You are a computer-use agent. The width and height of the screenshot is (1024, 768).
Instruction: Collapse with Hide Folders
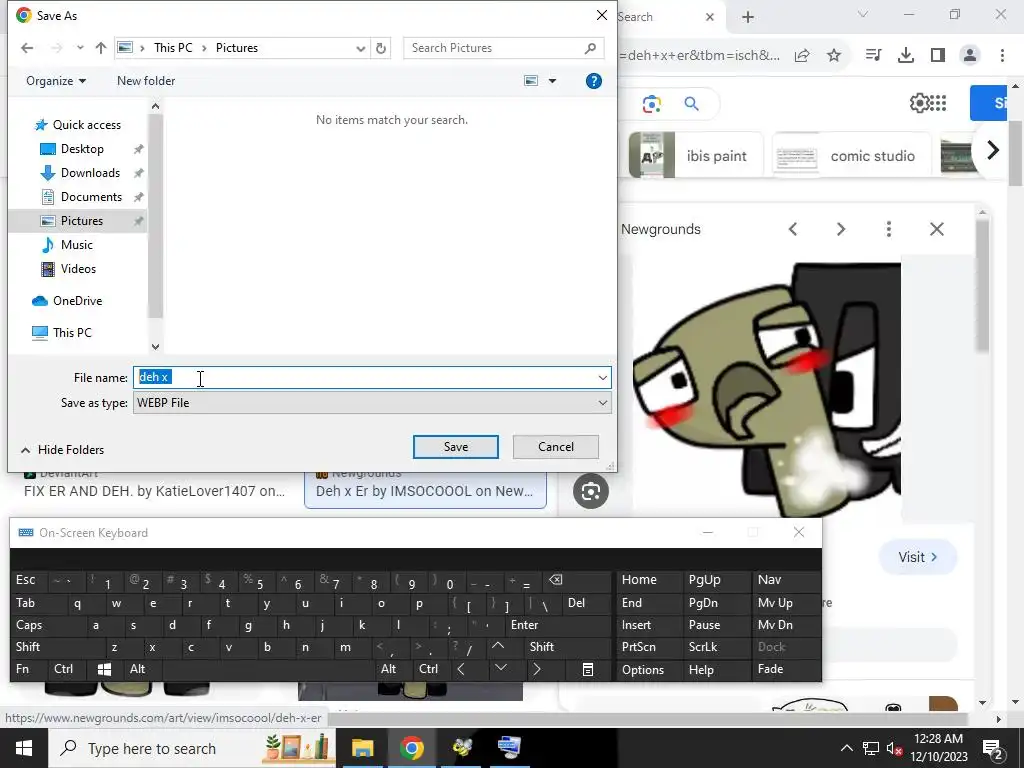62,450
